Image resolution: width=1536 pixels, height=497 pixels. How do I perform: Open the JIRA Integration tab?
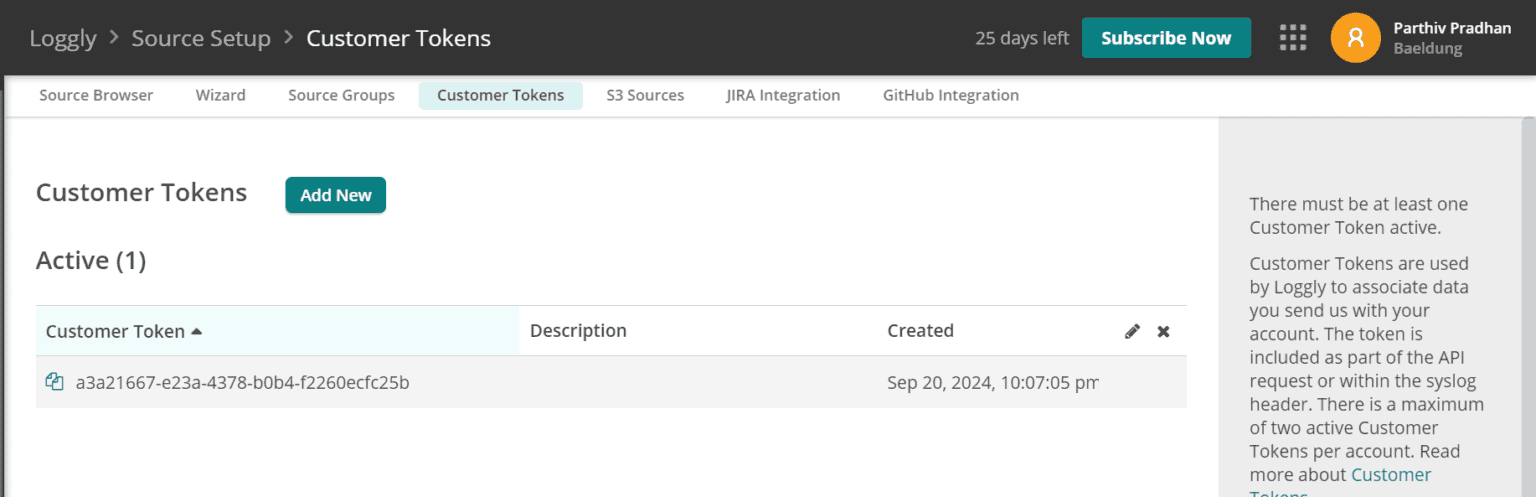click(x=783, y=96)
